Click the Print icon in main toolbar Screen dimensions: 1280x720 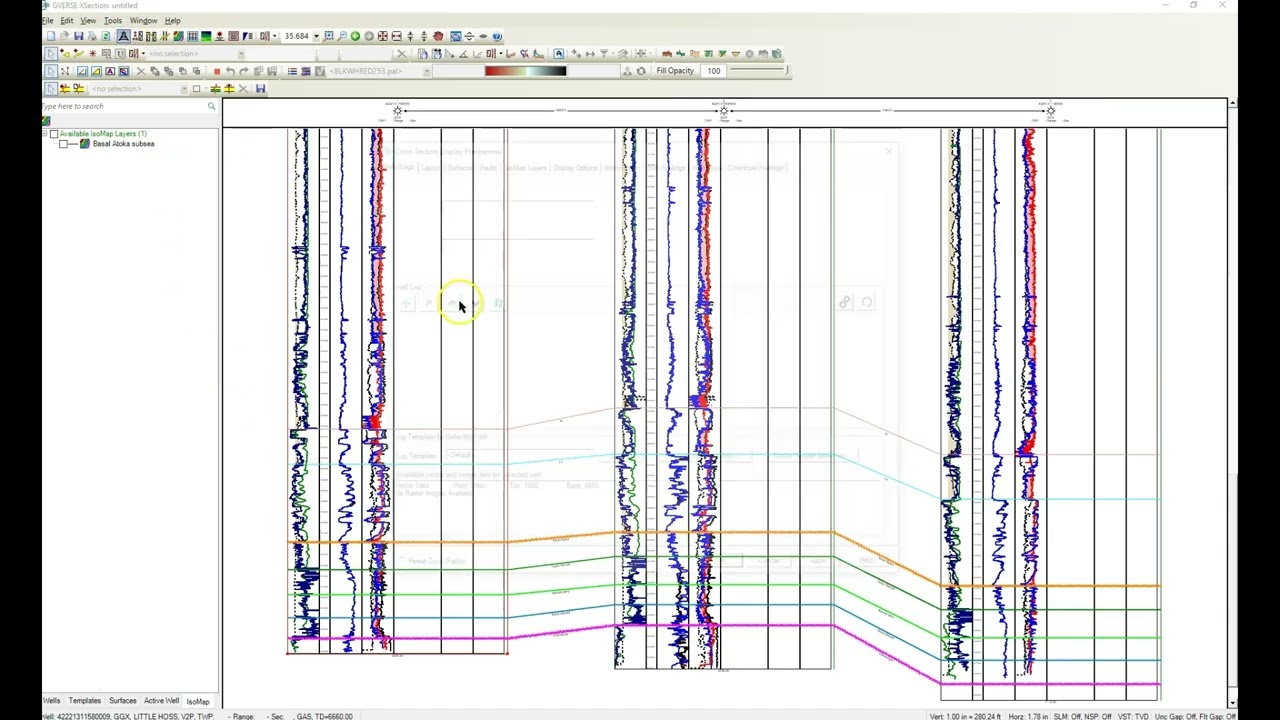[92, 36]
